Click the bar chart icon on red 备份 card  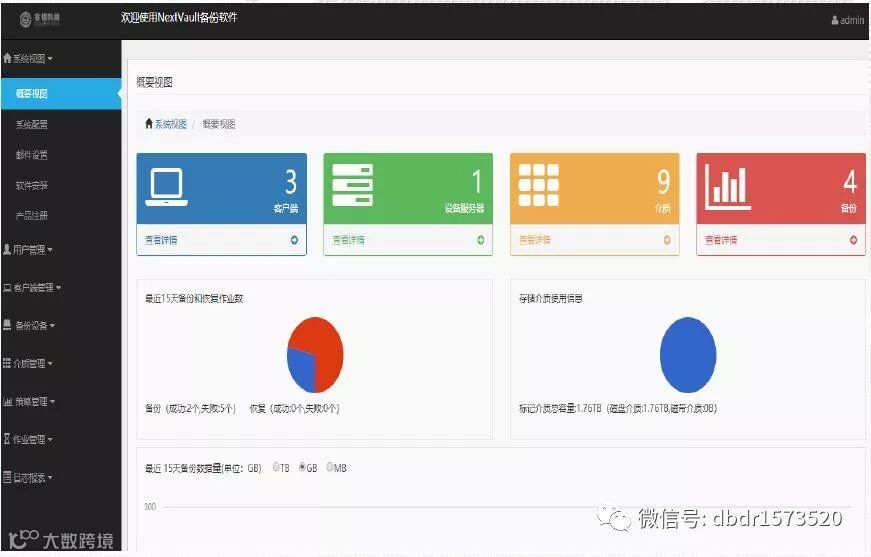(728, 188)
